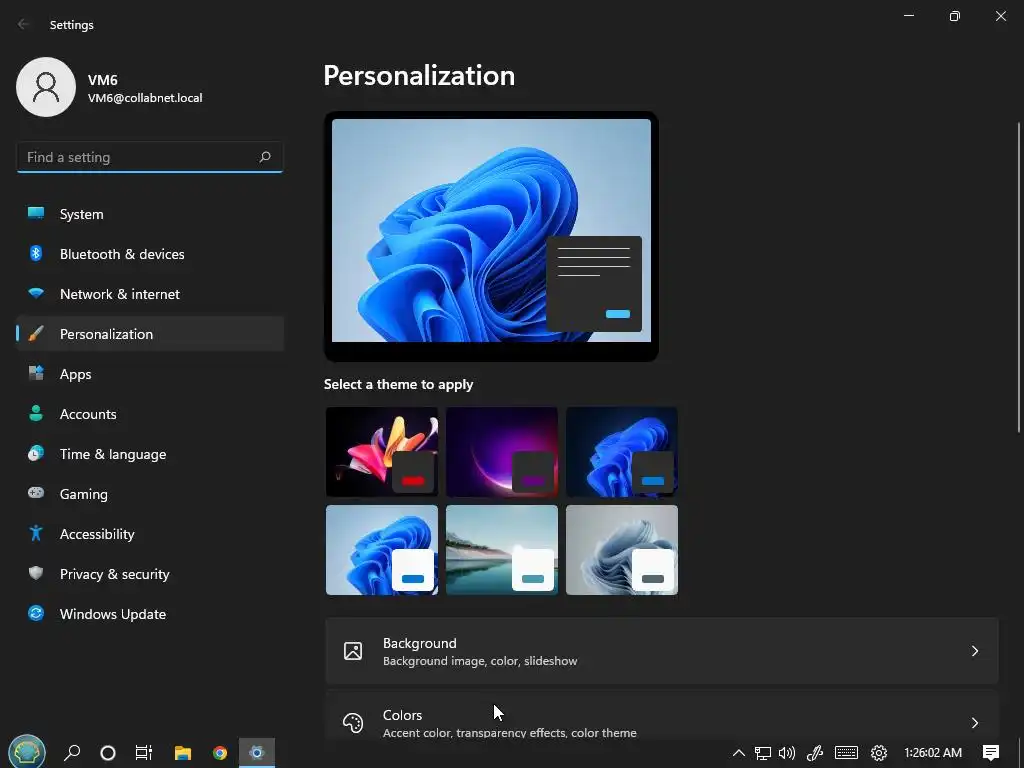
Task: Open Accessibility settings
Action: [150, 534]
